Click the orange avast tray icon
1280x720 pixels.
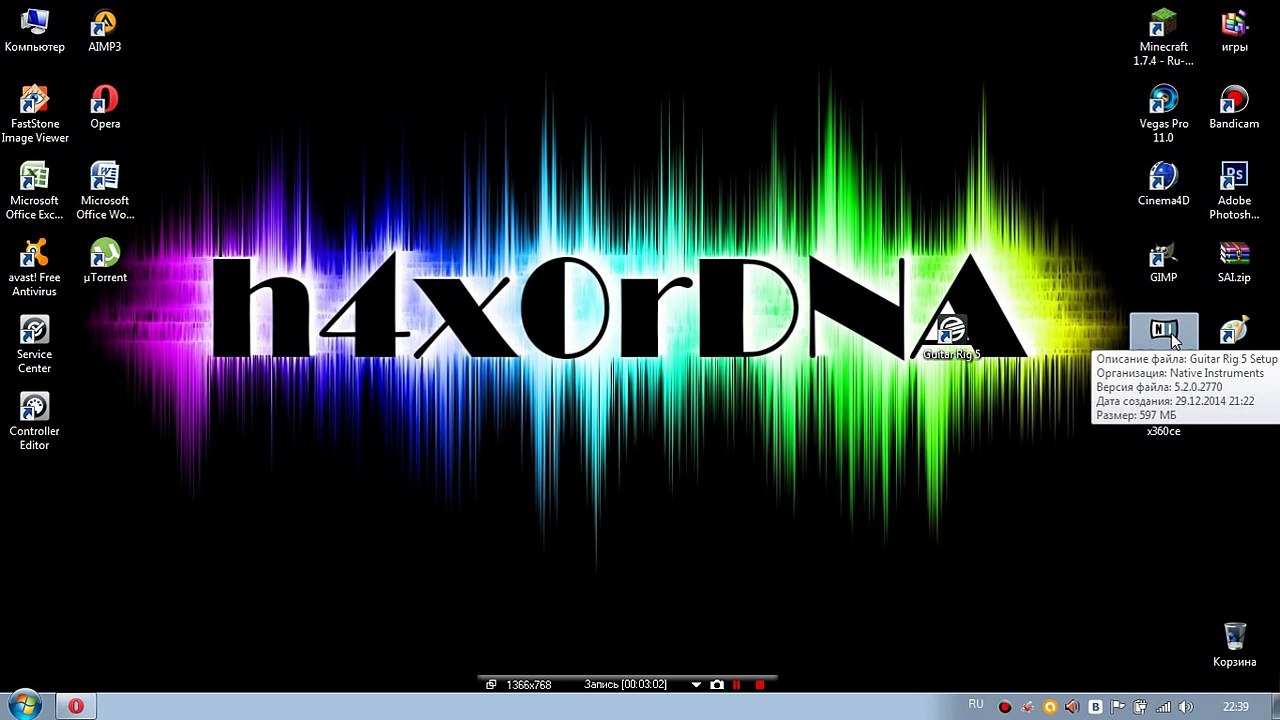pos(1050,707)
